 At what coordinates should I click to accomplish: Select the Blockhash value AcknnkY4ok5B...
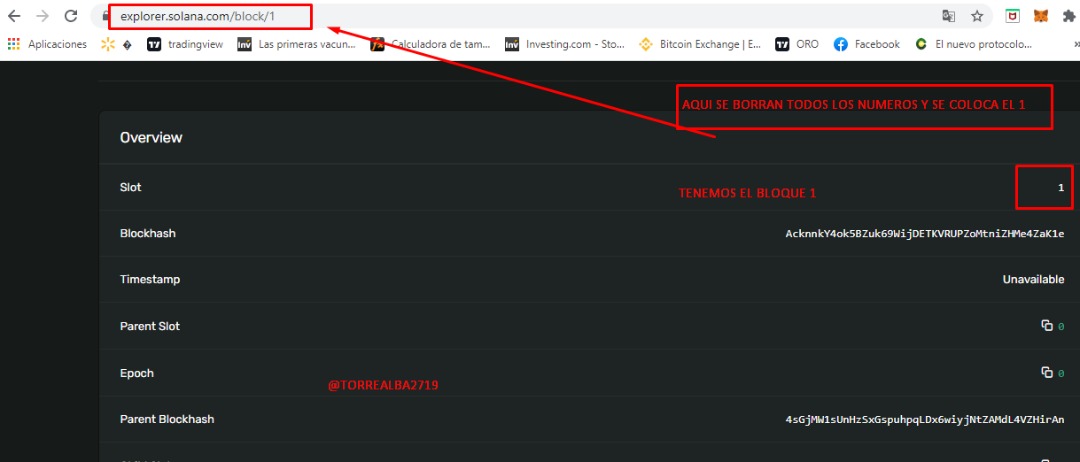click(x=925, y=233)
